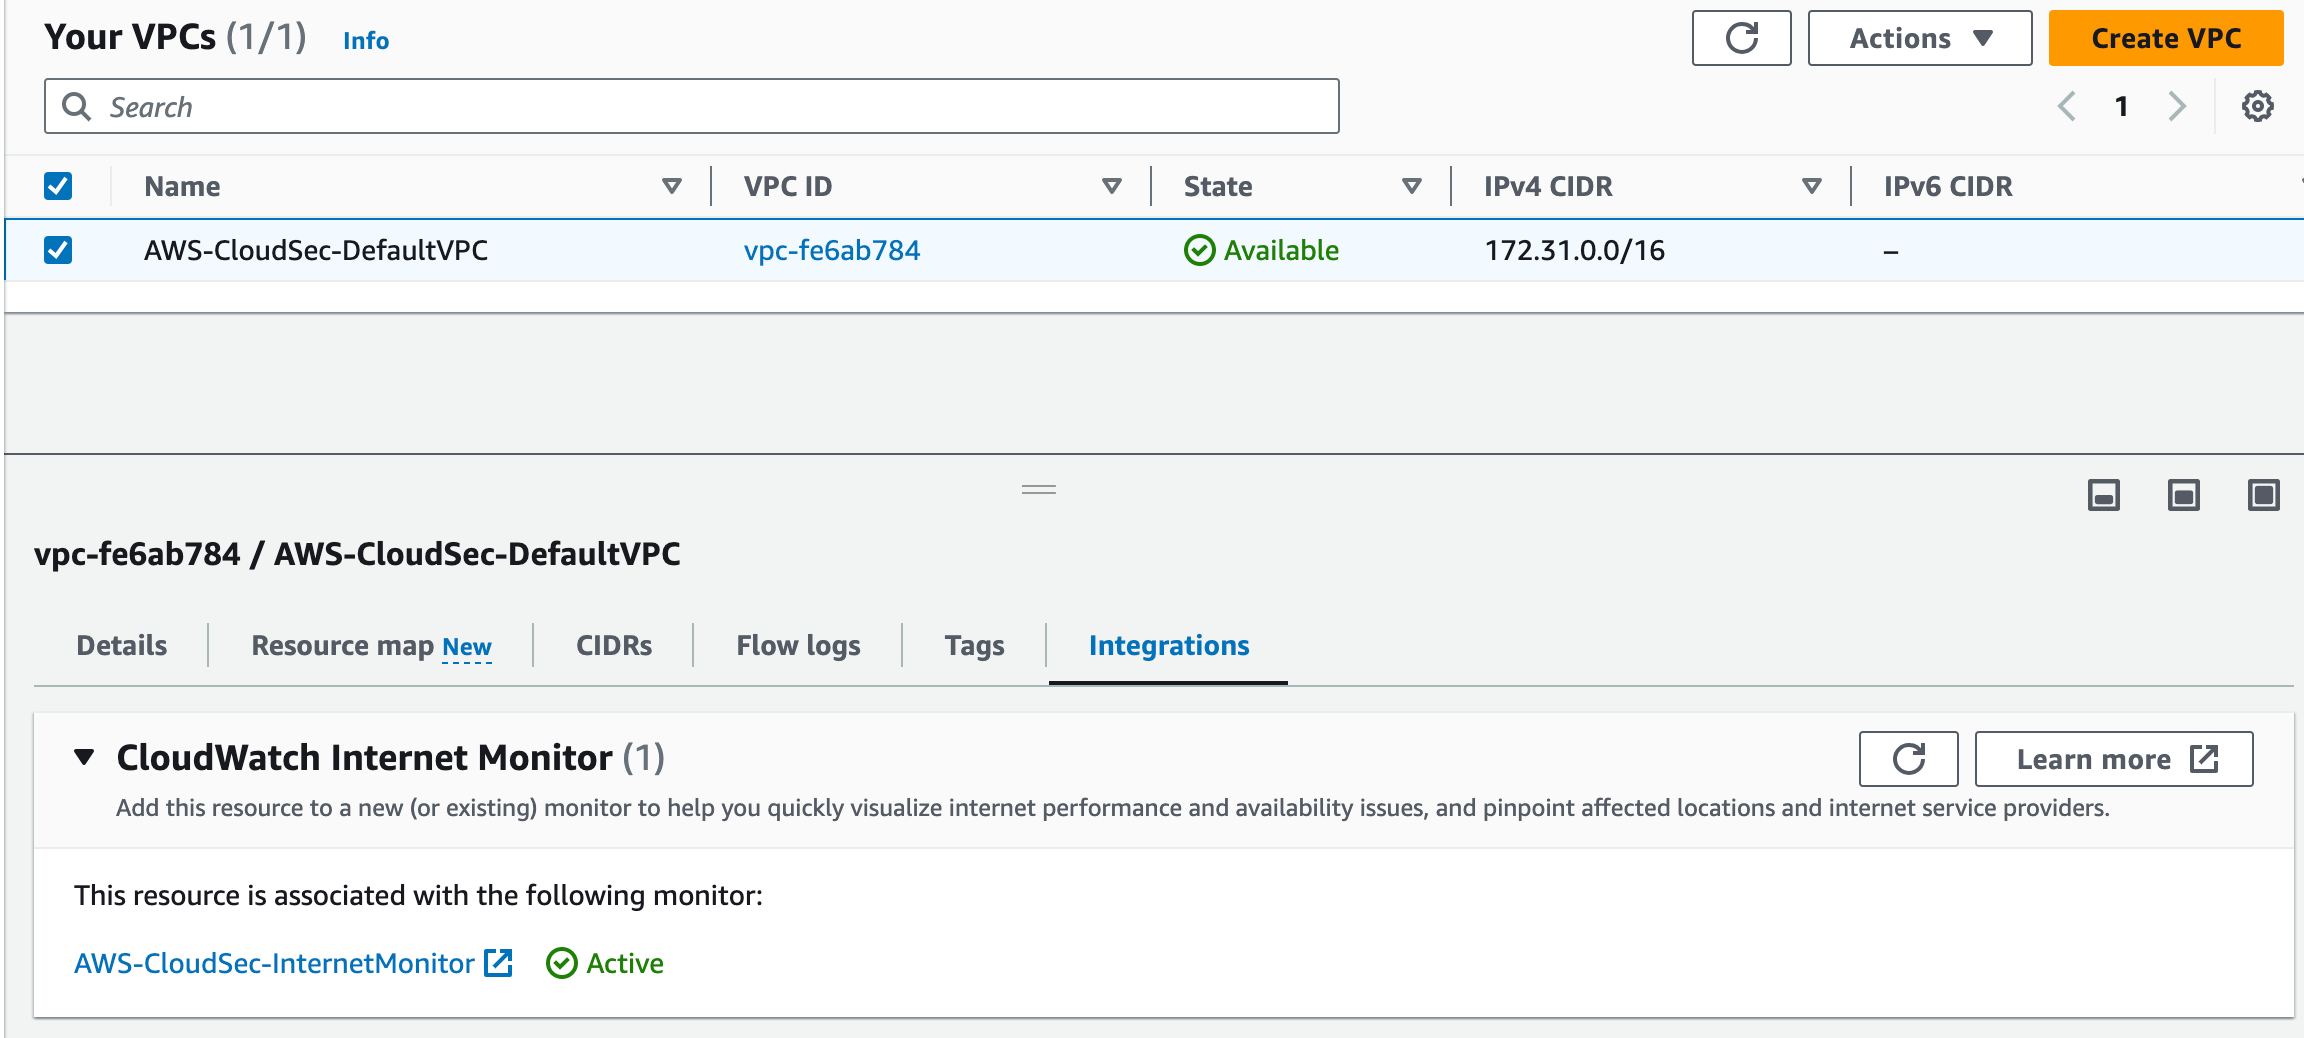The image size is (2304, 1038).
Task: Open the Flow logs tab
Action: click(798, 646)
